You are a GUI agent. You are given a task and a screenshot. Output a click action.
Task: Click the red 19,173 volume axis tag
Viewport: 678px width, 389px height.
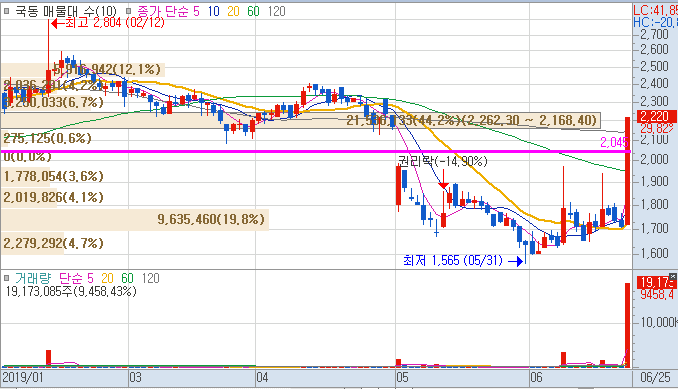coord(657,283)
